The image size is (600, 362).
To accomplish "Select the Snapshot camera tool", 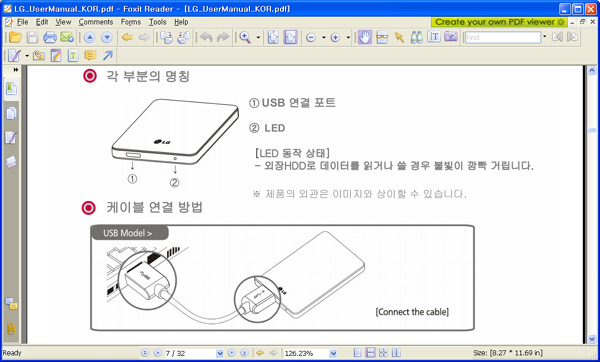I will (x=451, y=37).
